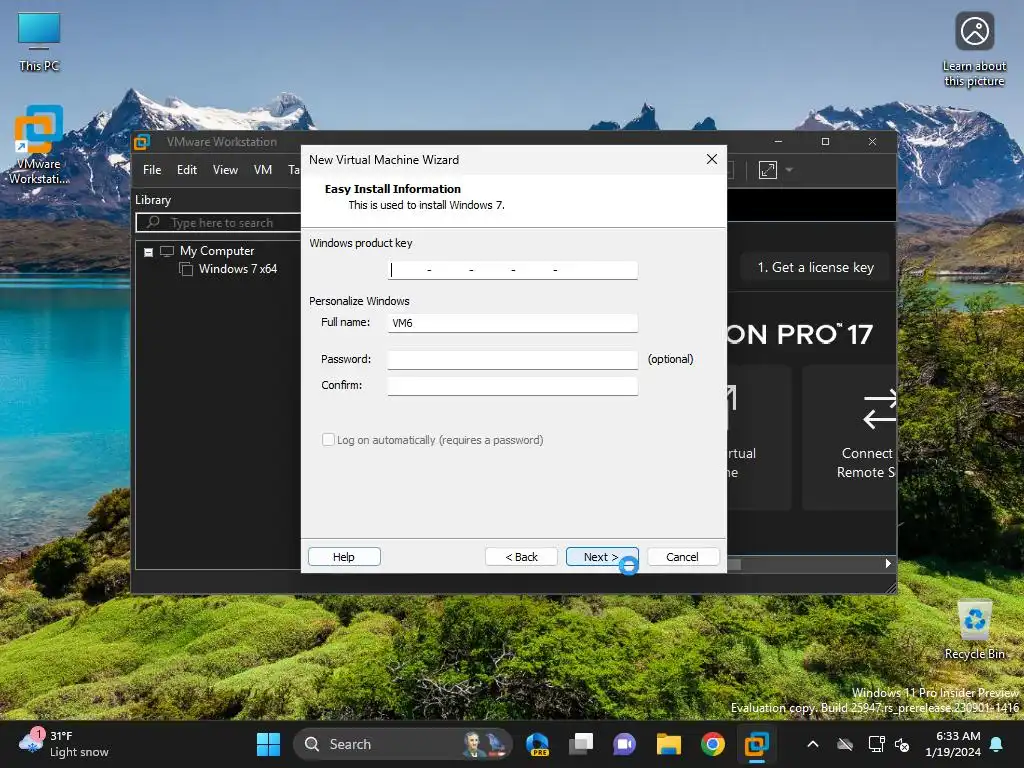Open File Explorer from the taskbar
Screen dimensions: 1024x768
(x=669, y=744)
